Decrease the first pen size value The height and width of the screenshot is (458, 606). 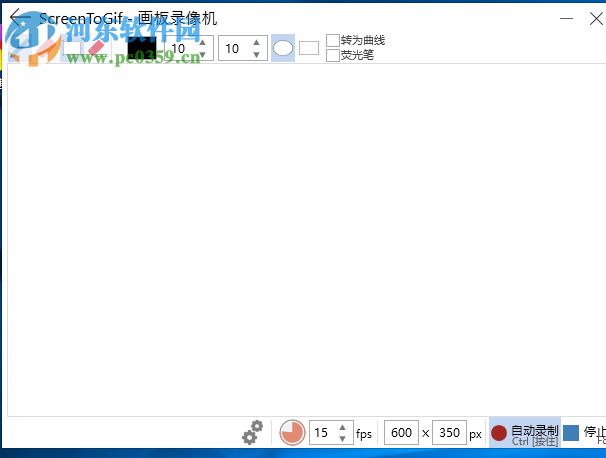pos(203,55)
